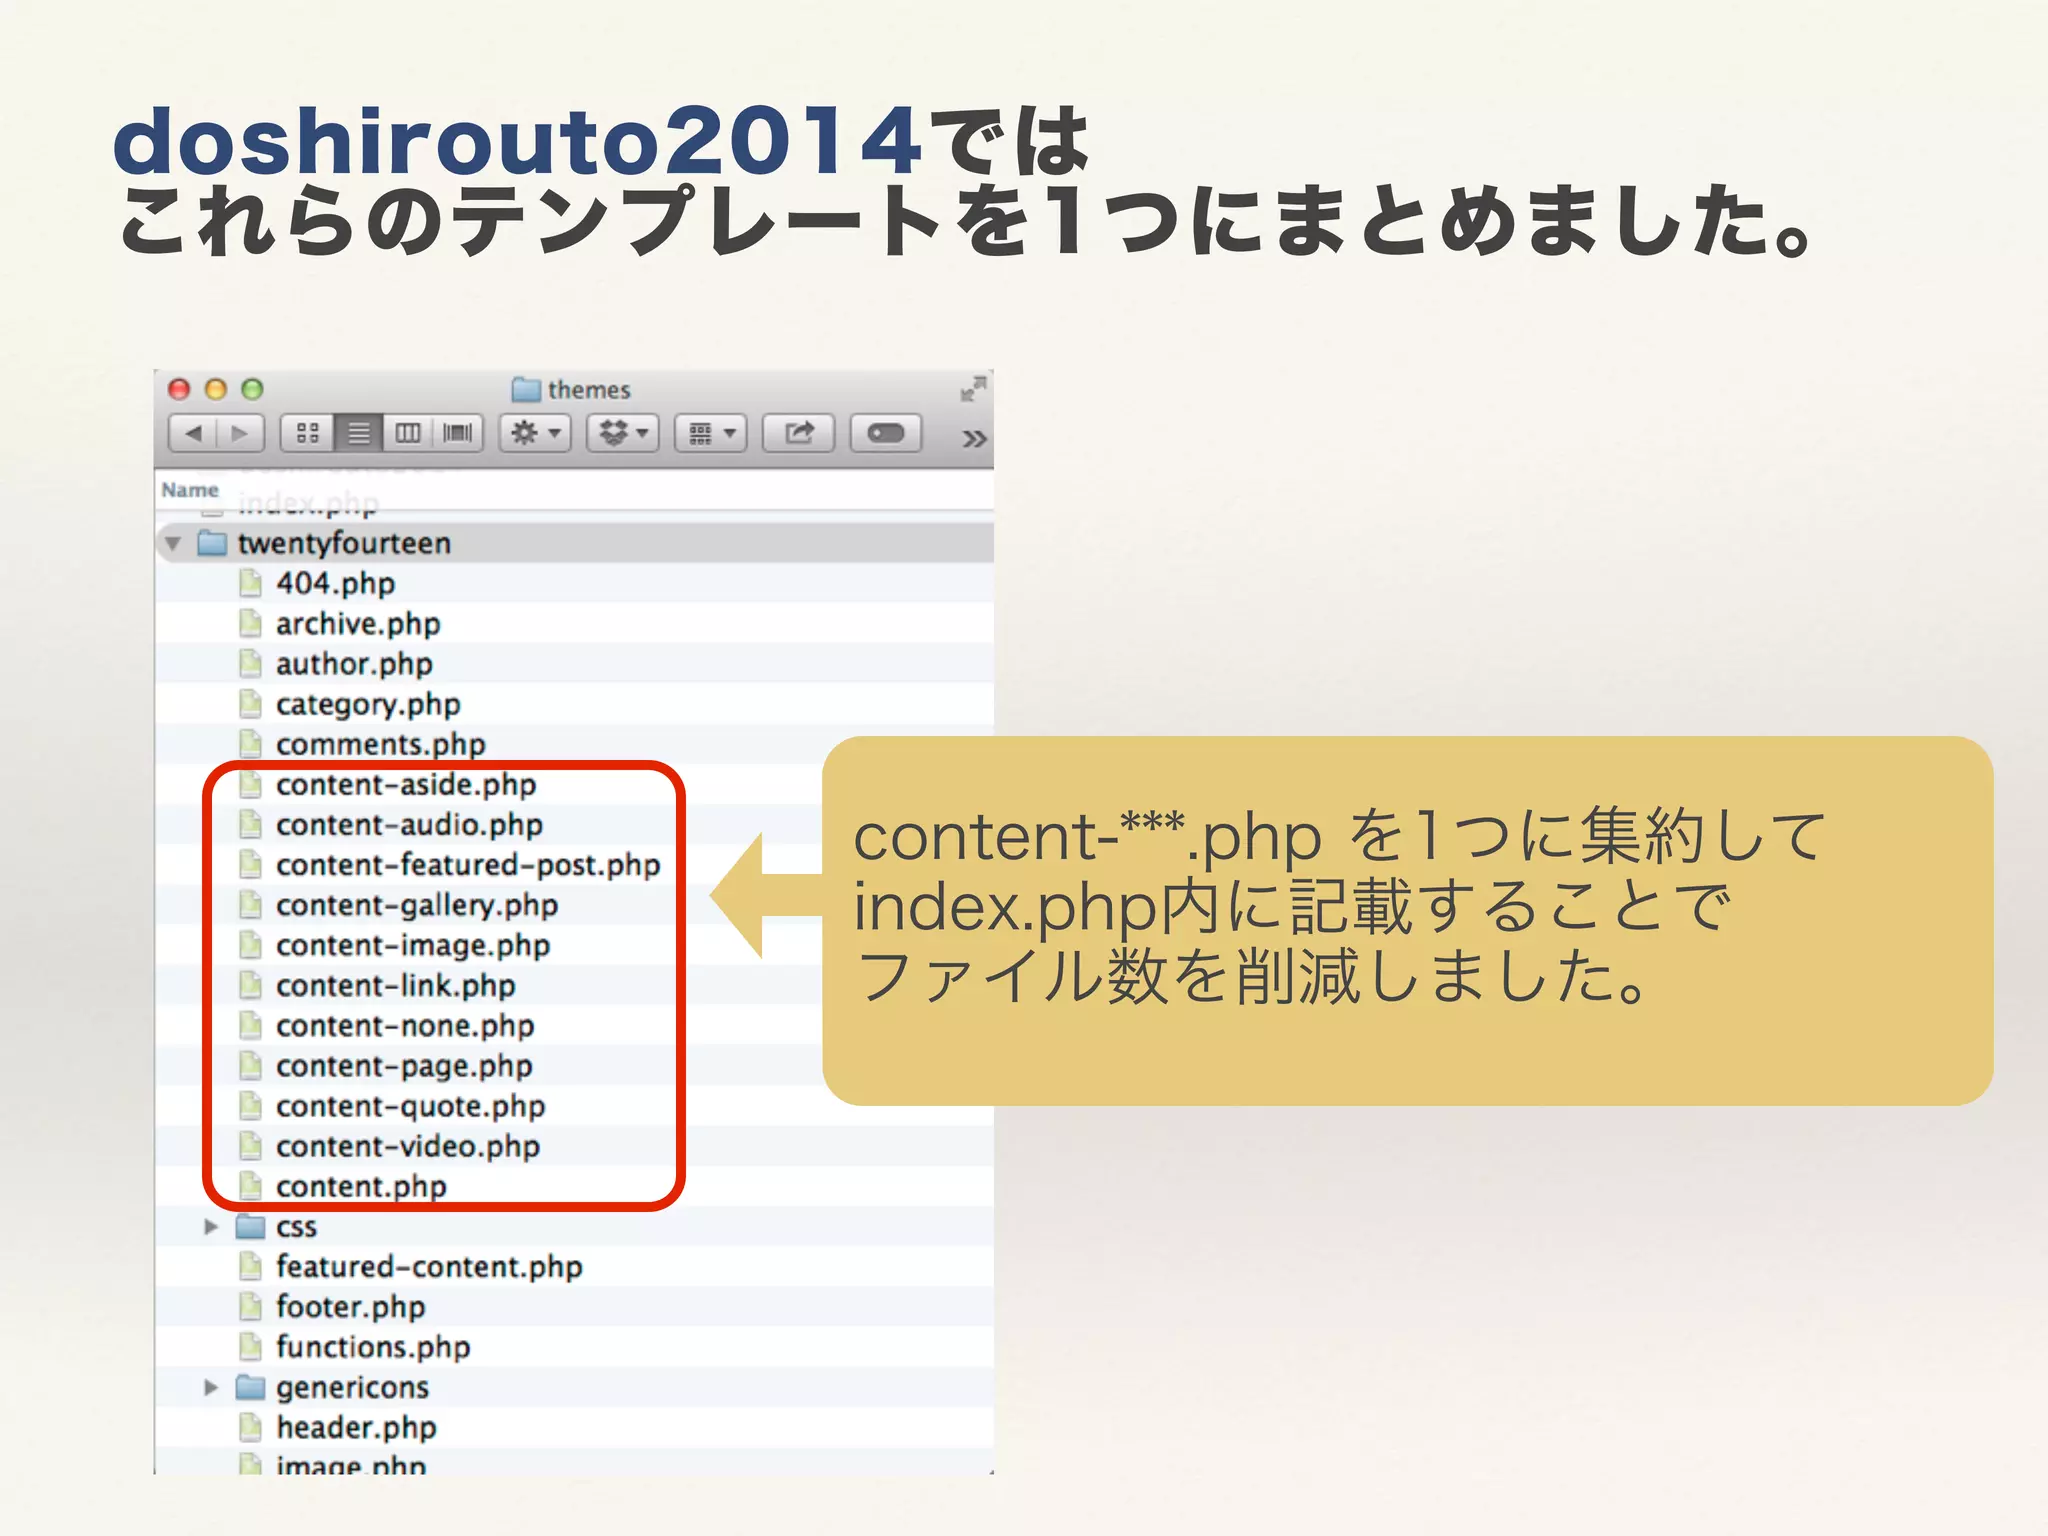The width and height of the screenshot is (2048, 1536).
Task: Select content-video.php file
Action: pyautogui.click(x=408, y=1147)
